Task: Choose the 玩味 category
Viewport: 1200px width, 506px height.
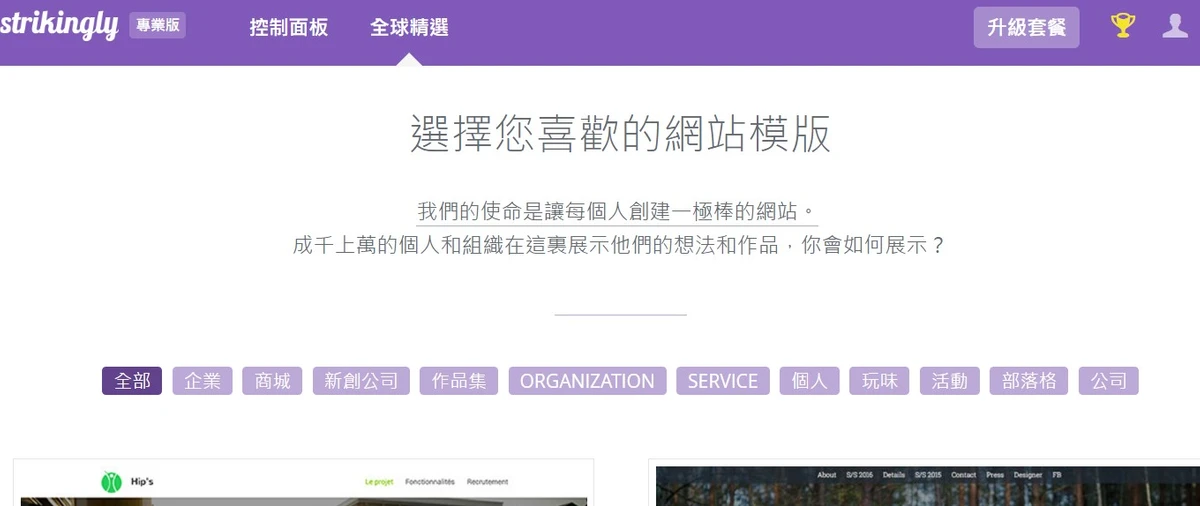Action: click(x=879, y=381)
